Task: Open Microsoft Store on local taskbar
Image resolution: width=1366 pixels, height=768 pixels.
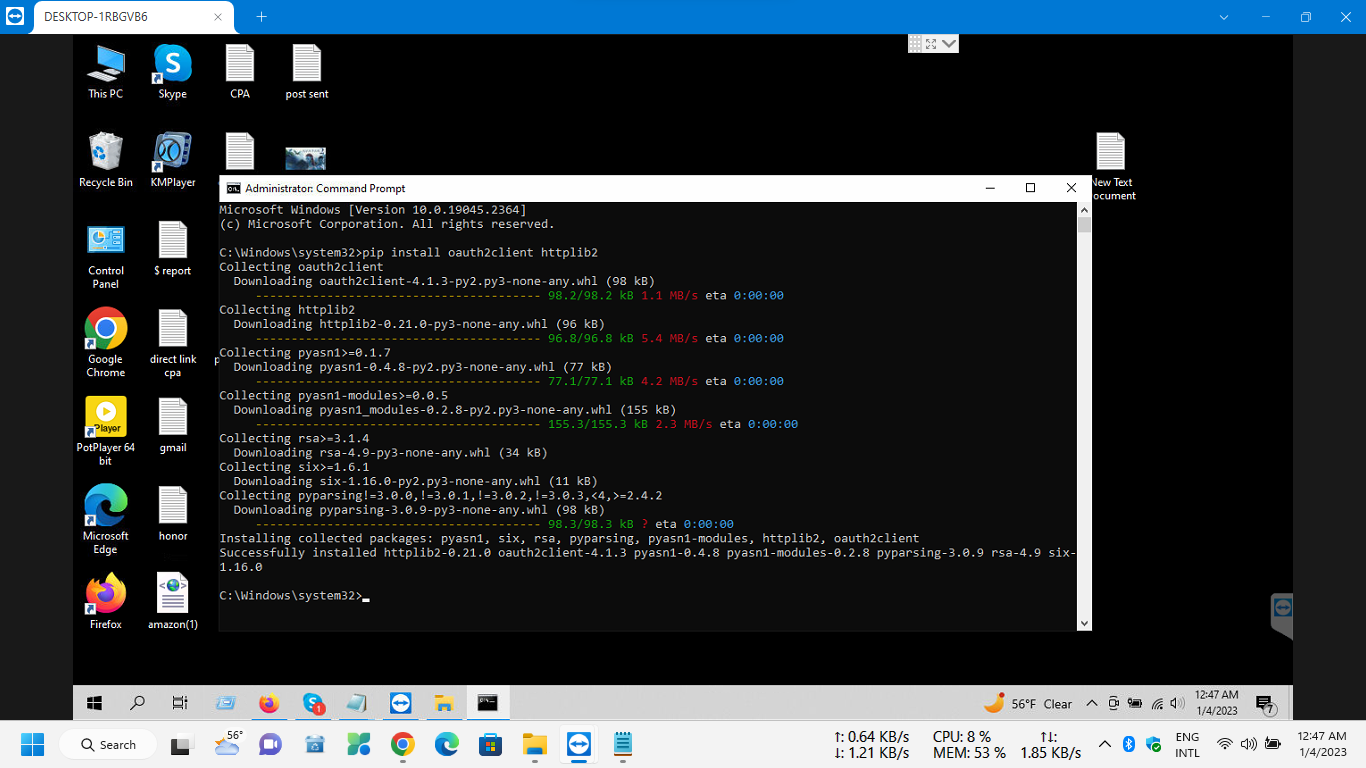Action: pos(490,744)
